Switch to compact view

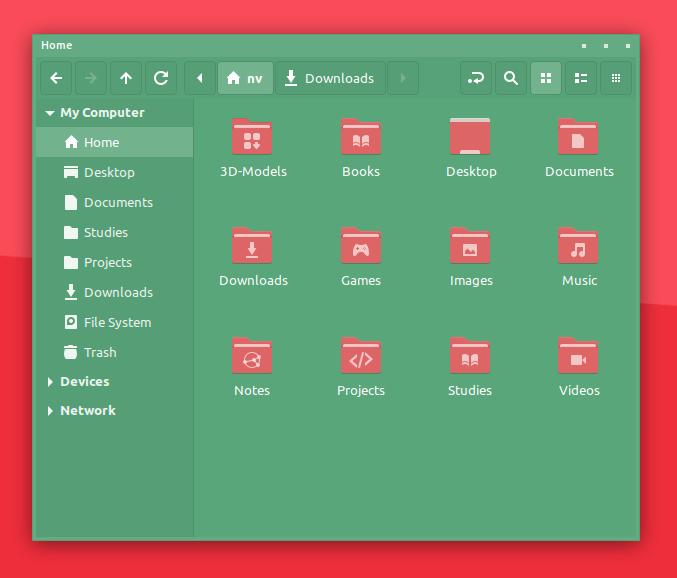pyautogui.click(x=616, y=78)
